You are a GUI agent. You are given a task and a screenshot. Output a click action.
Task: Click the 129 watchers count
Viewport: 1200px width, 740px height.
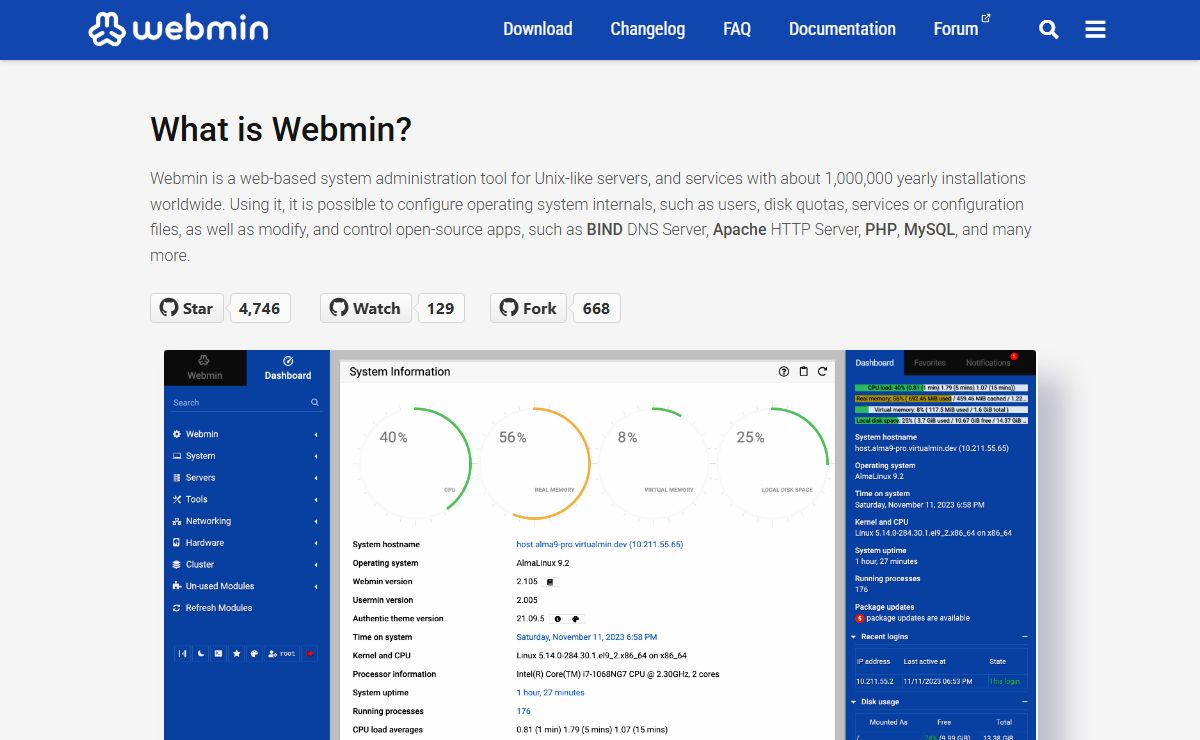[x=441, y=308]
